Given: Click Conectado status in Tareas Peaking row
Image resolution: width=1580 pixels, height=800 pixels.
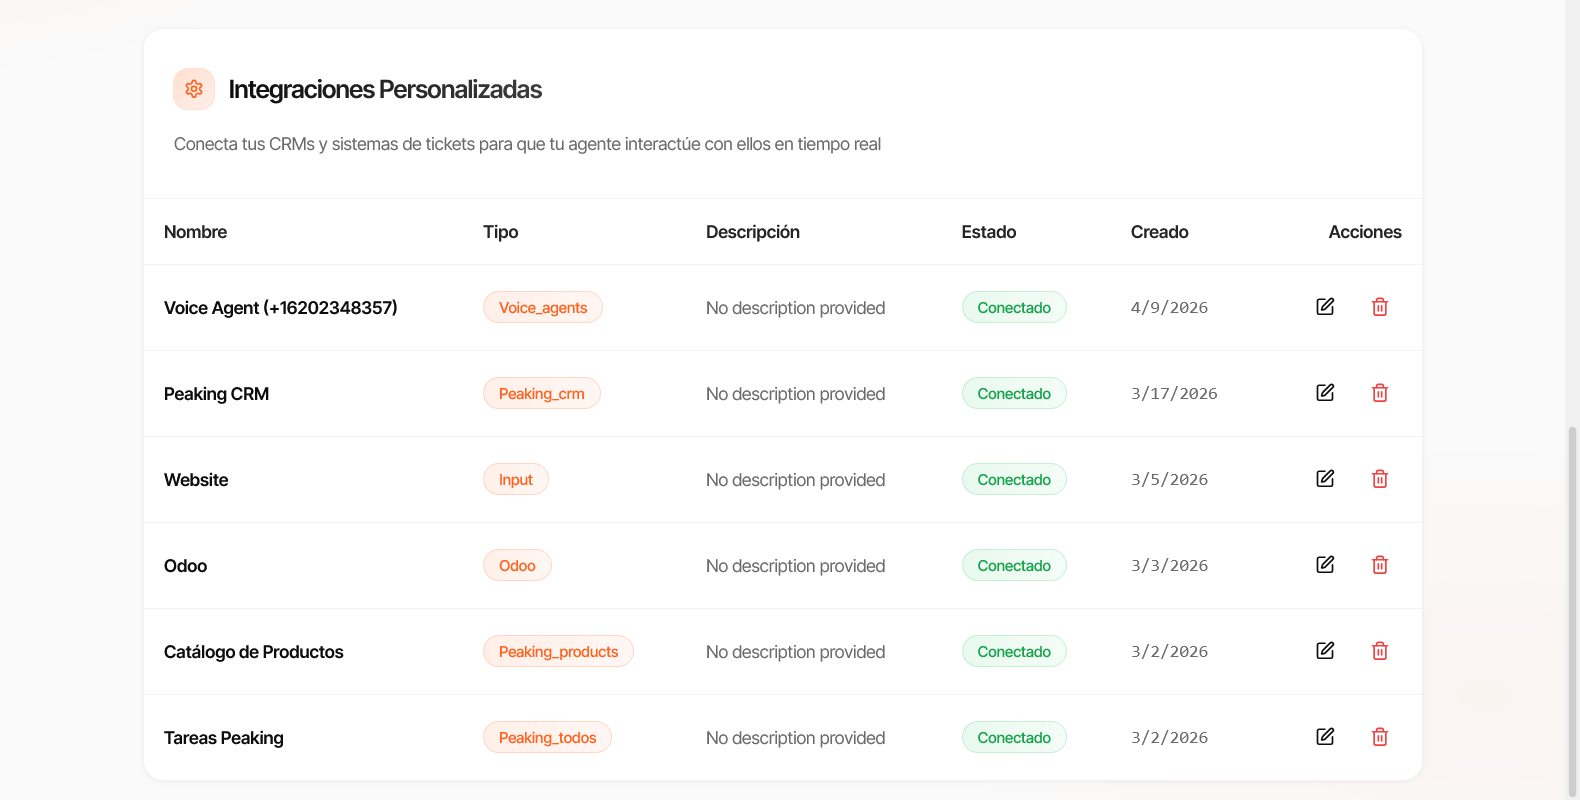Looking at the screenshot, I should (1014, 737).
